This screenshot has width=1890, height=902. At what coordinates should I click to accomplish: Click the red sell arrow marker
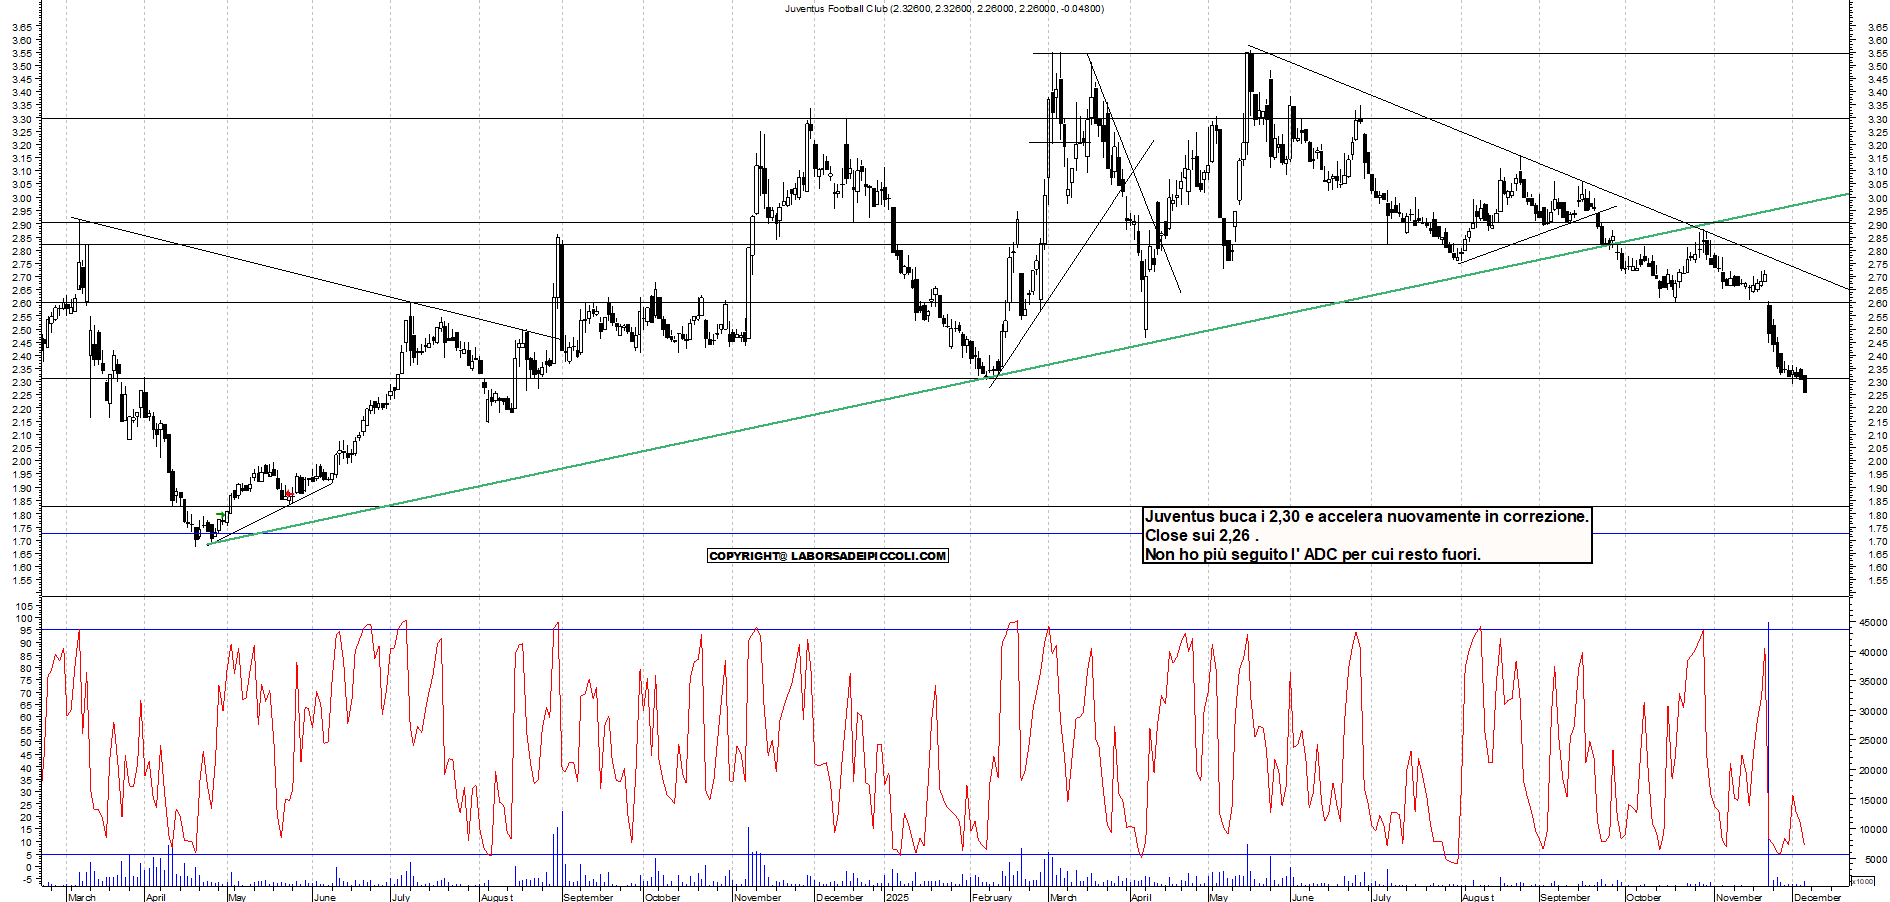[x=288, y=494]
